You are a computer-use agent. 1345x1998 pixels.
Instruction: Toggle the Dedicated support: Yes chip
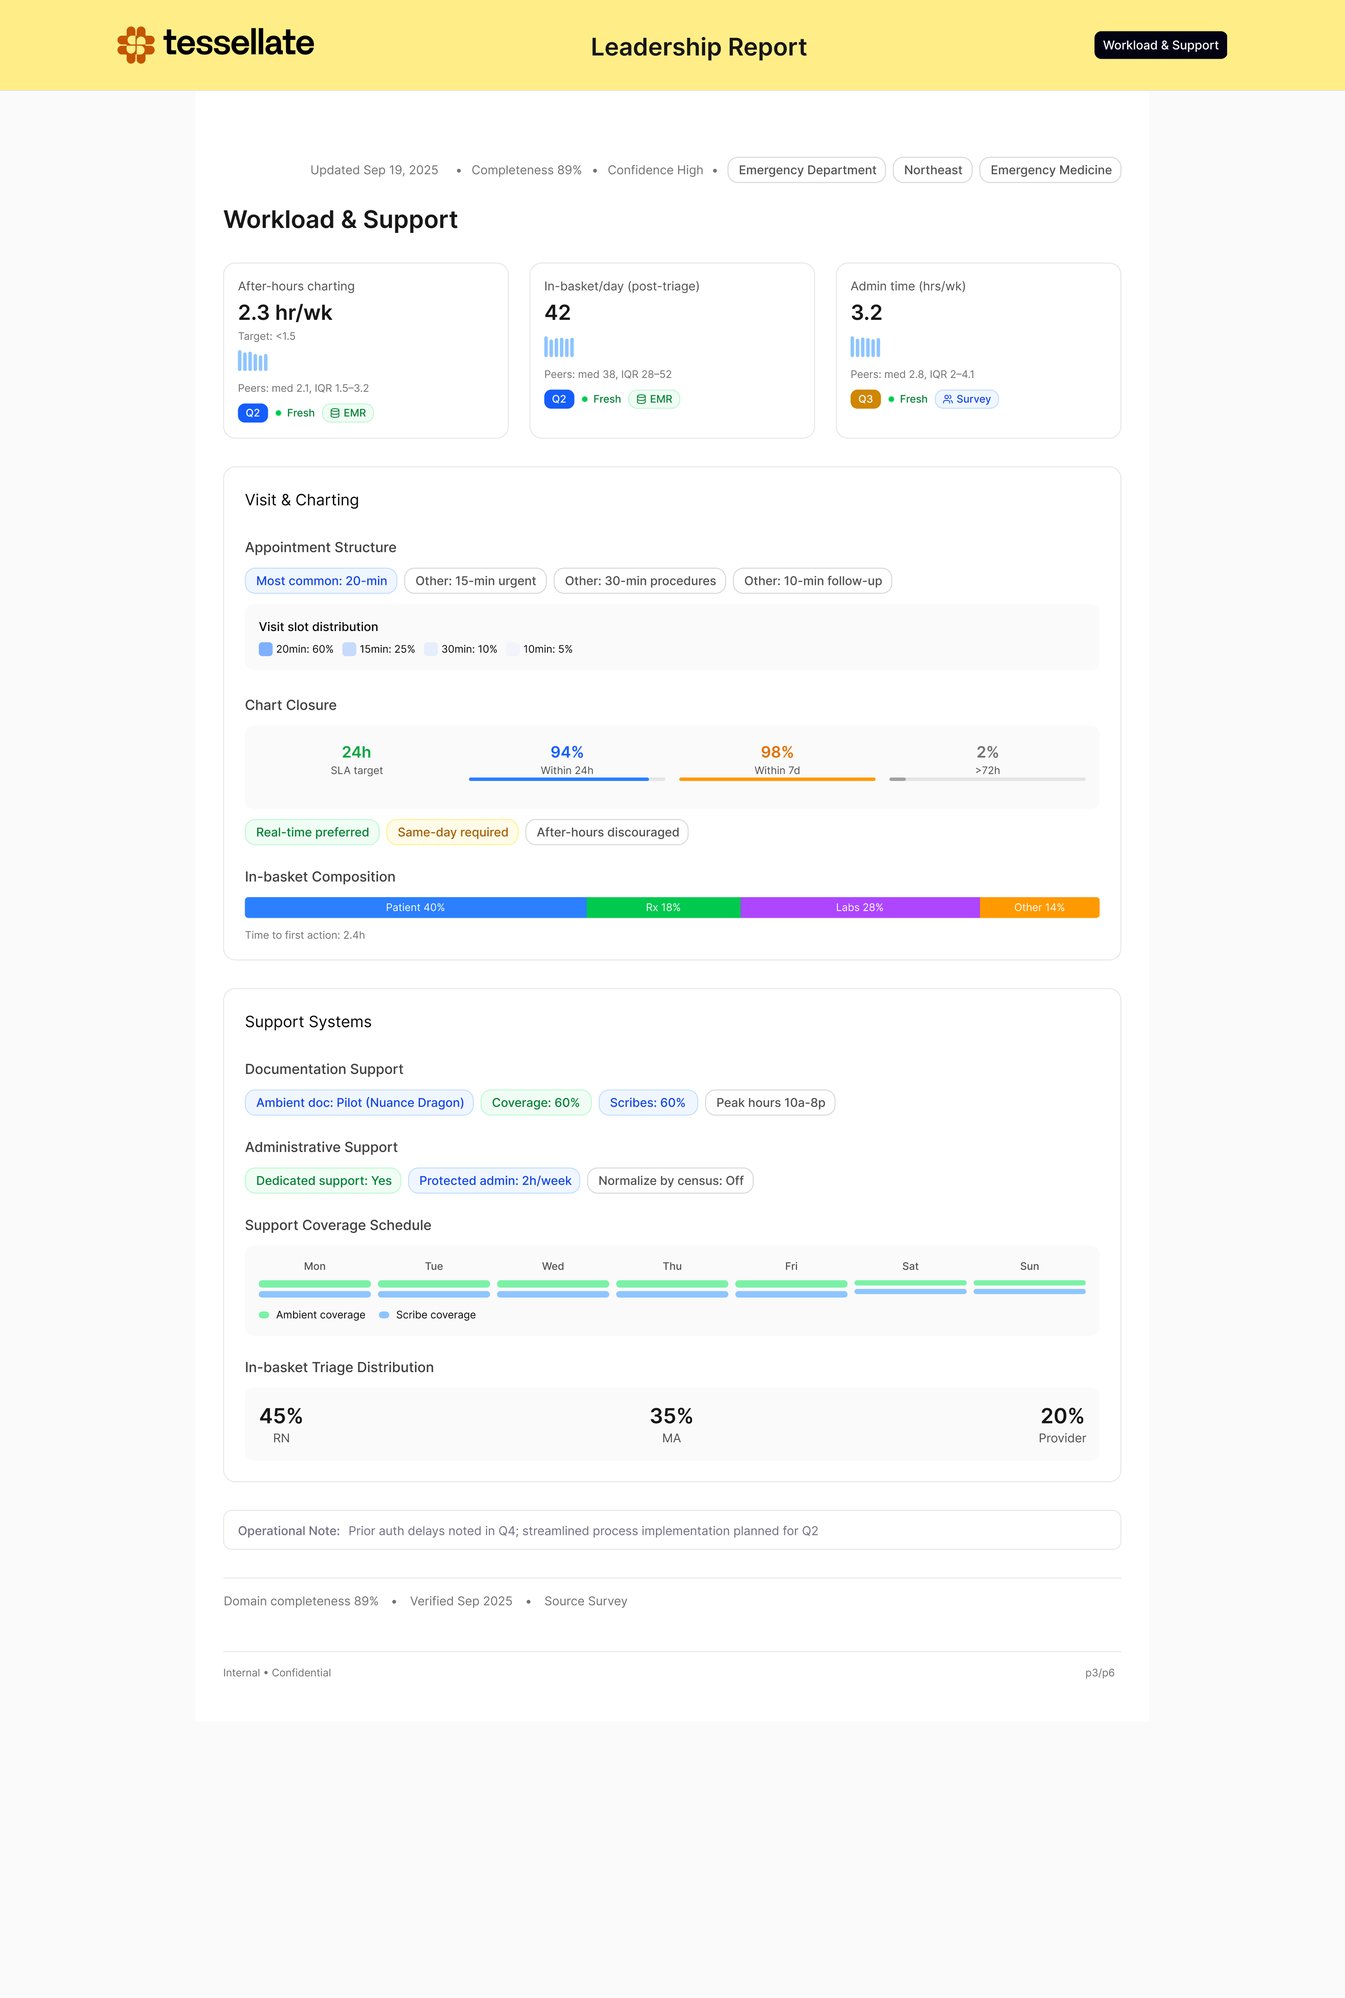click(x=323, y=1181)
